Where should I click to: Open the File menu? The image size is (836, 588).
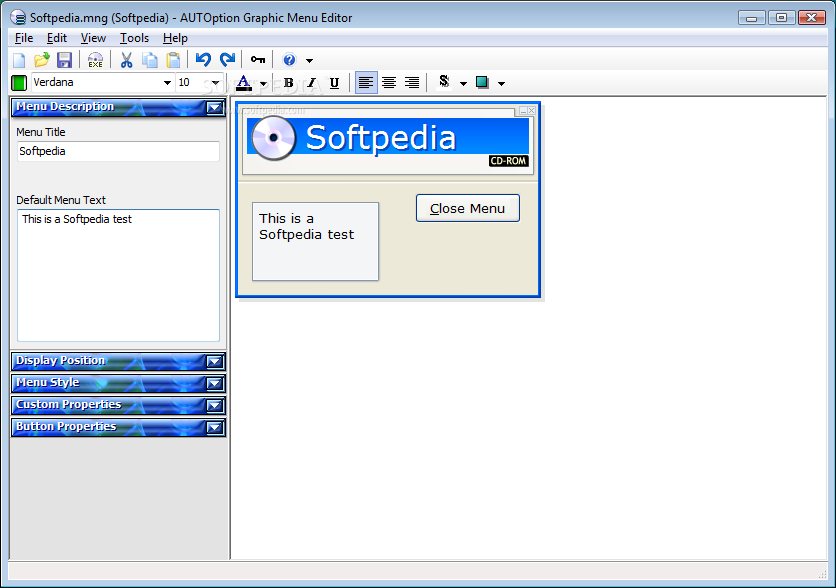coord(24,38)
